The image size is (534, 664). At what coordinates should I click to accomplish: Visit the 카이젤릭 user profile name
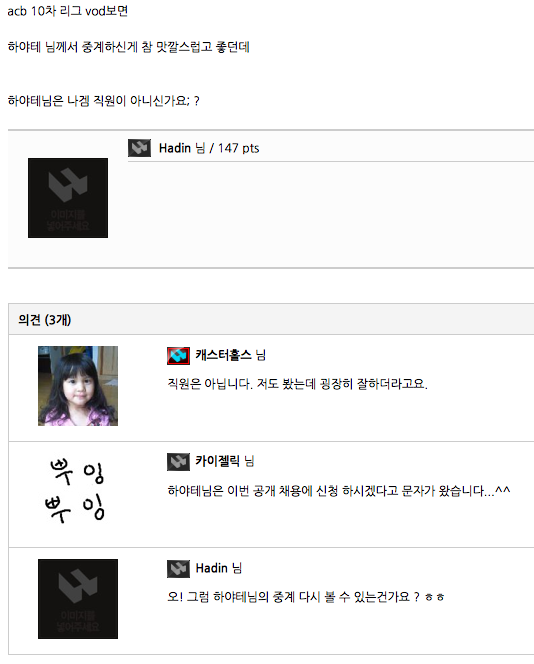pyautogui.click(x=218, y=461)
